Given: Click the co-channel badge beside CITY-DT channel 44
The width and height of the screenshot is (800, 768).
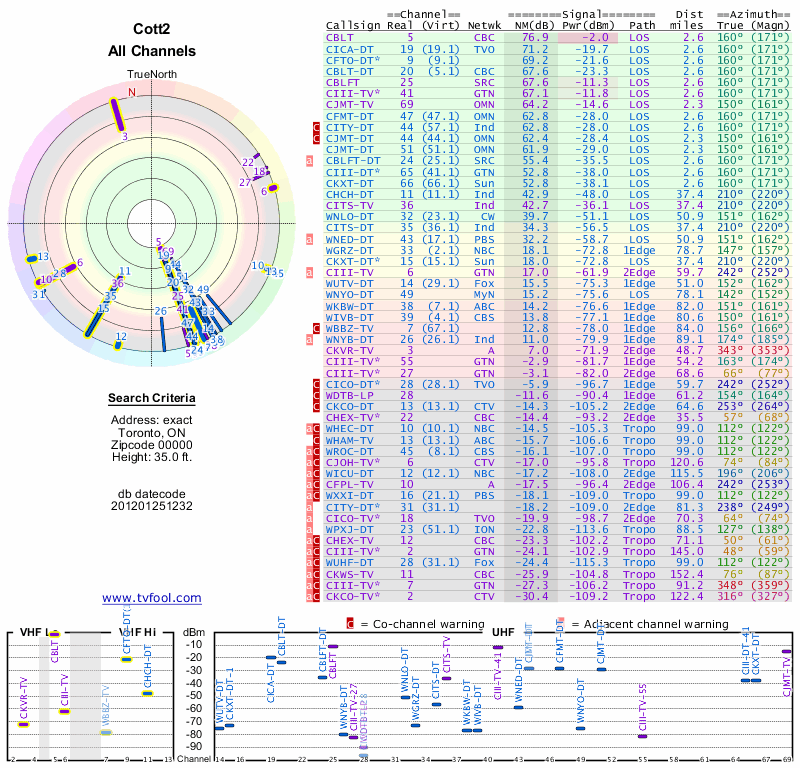Looking at the screenshot, I should [316, 127].
